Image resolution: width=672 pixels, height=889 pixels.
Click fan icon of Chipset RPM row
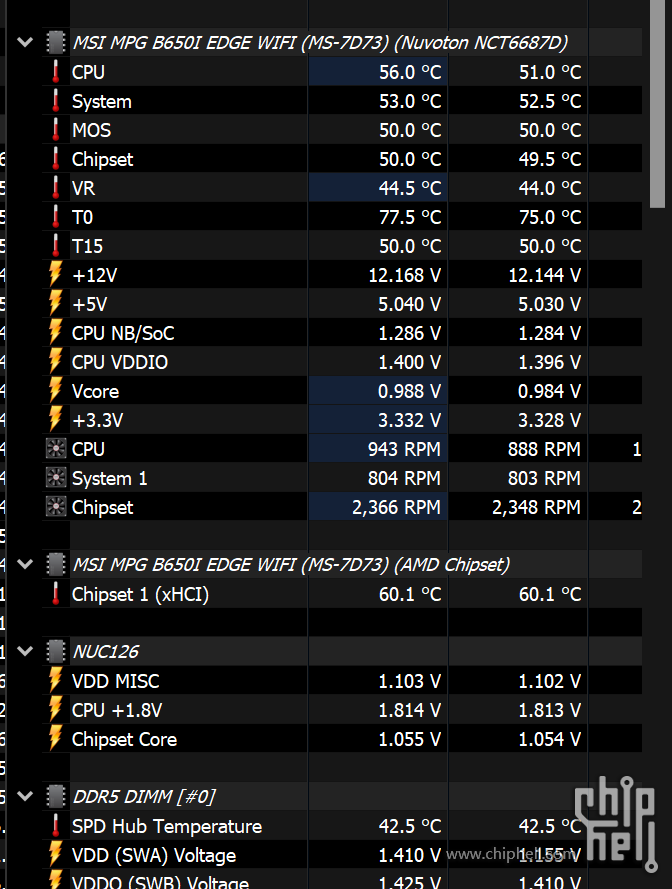click(x=56, y=507)
